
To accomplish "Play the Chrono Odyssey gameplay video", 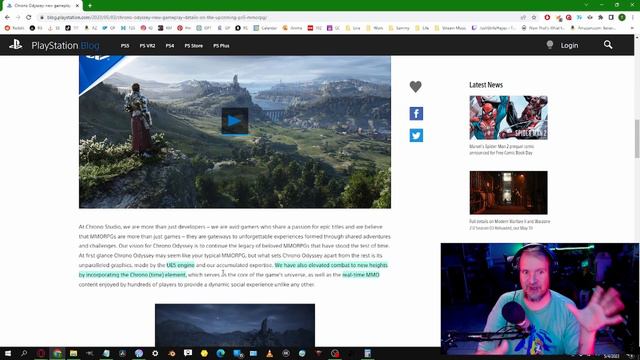I will click(x=235, y=121).
